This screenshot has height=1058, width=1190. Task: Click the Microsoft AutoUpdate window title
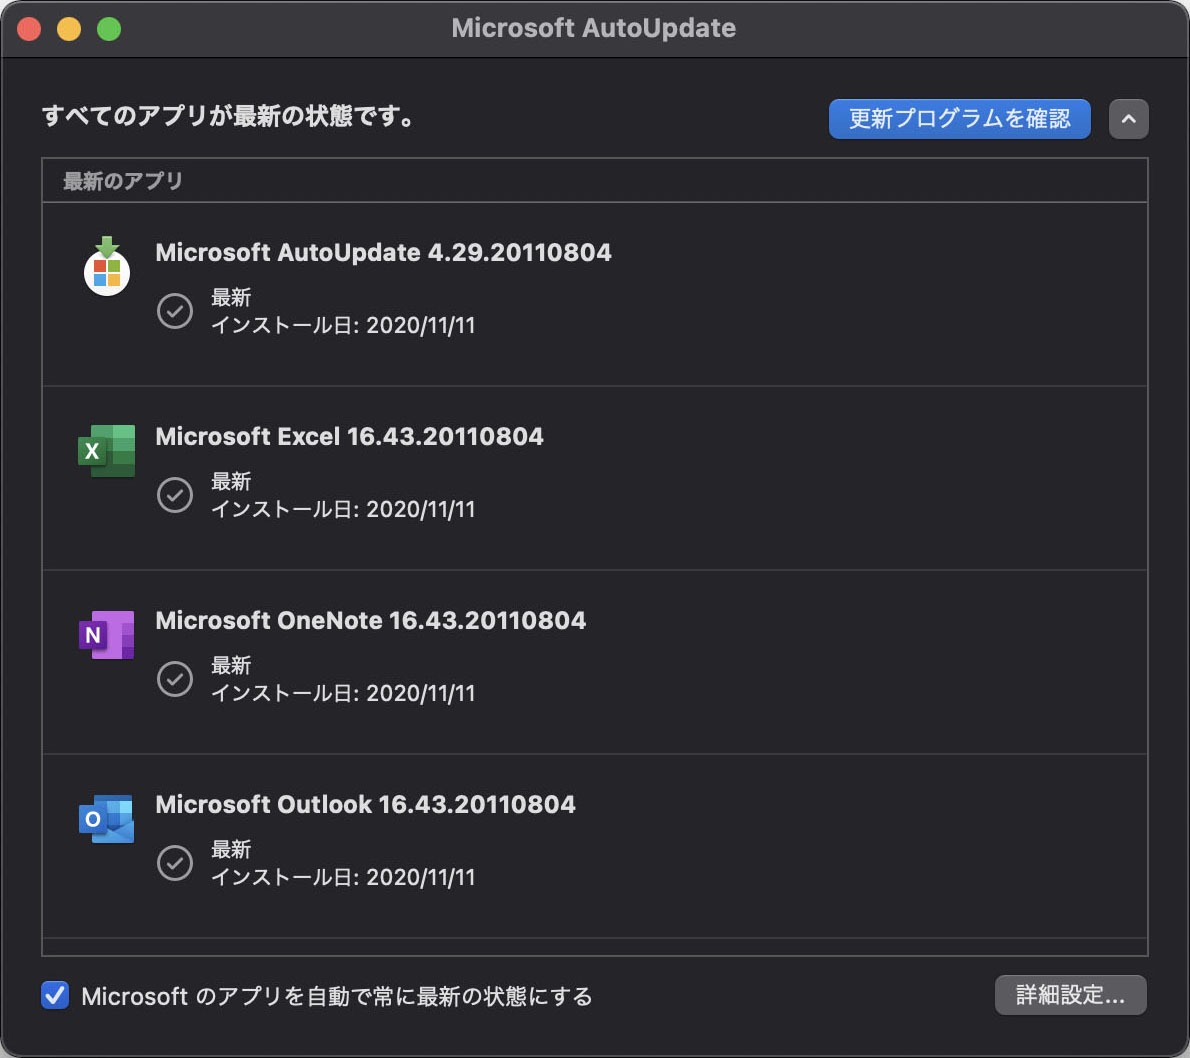[x=593, y=28]
